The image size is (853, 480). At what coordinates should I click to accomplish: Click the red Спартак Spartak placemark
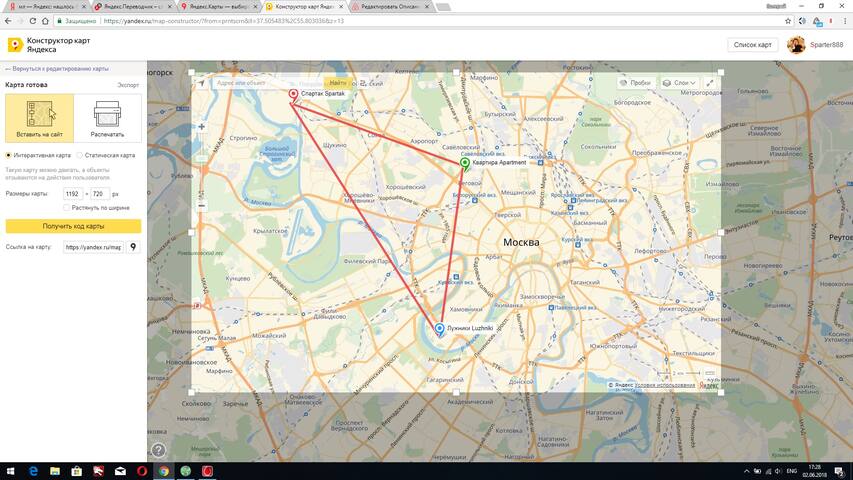293,95
